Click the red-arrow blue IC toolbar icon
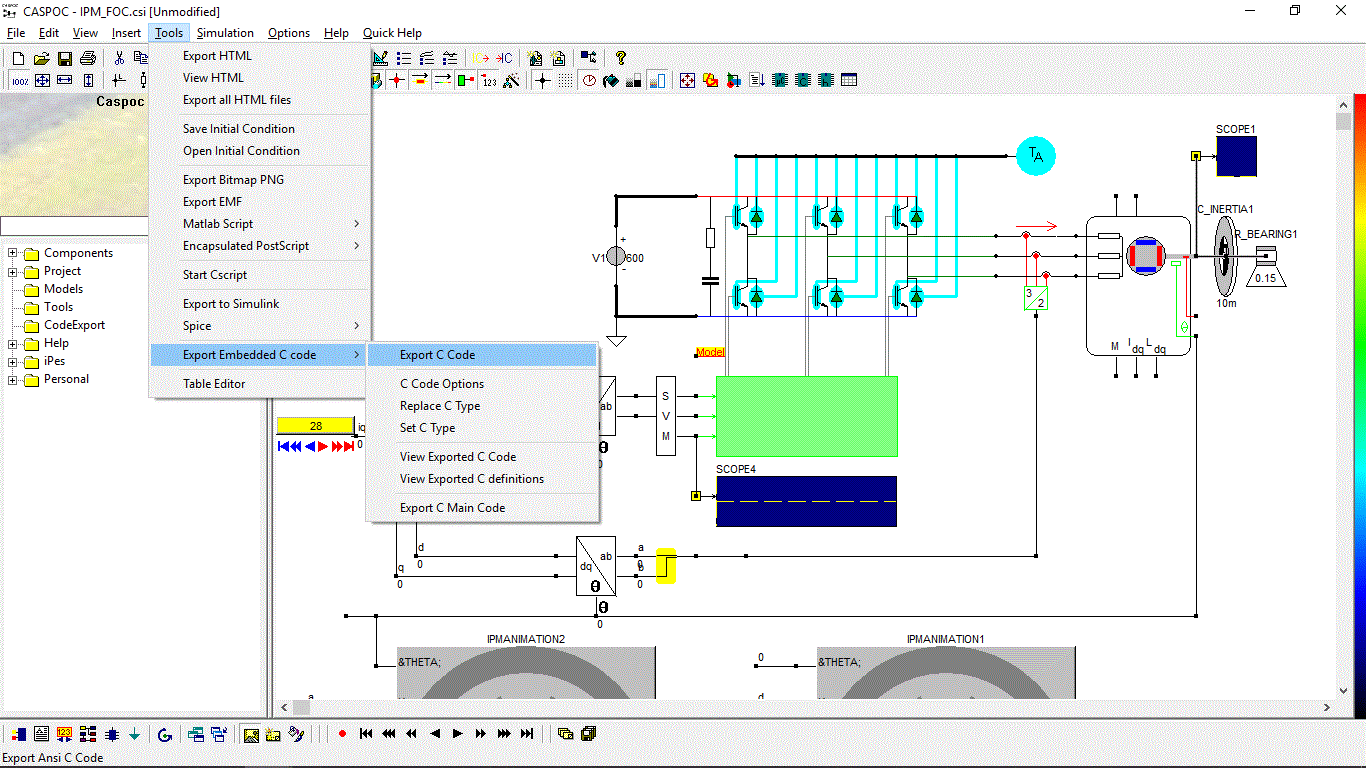 [505, 58]
